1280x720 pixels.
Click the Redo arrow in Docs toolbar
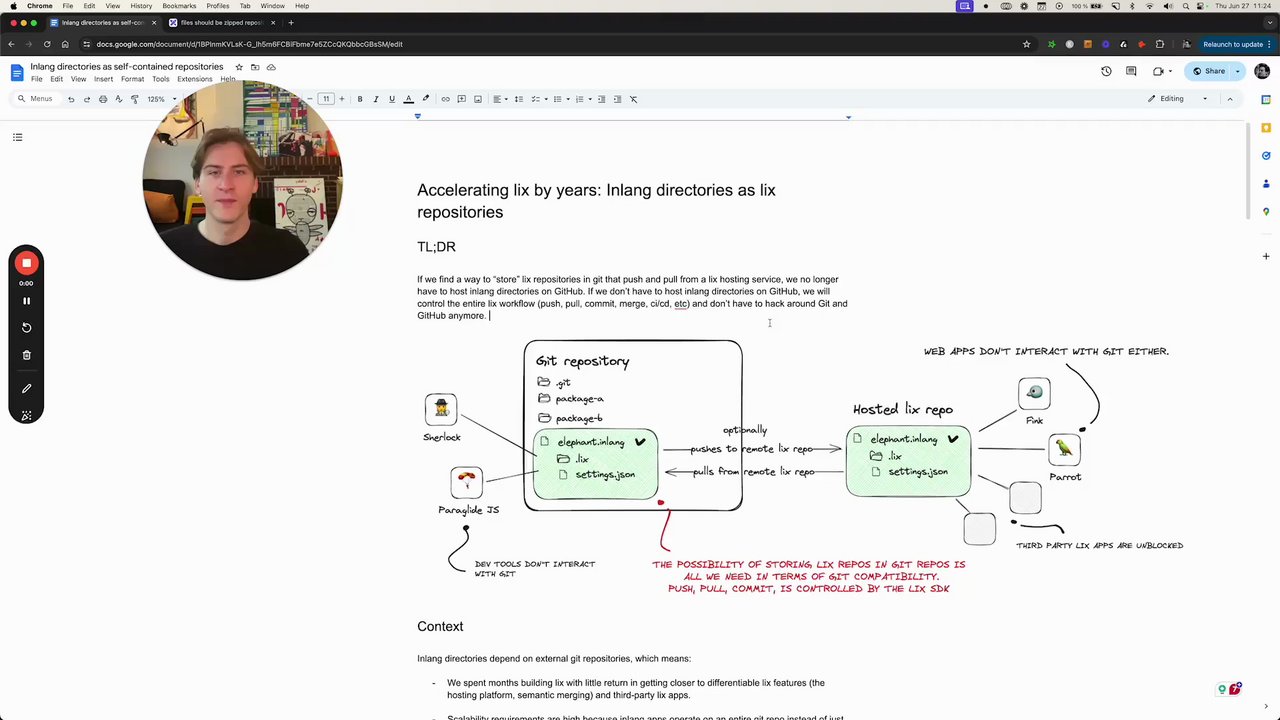coord(87,99)
